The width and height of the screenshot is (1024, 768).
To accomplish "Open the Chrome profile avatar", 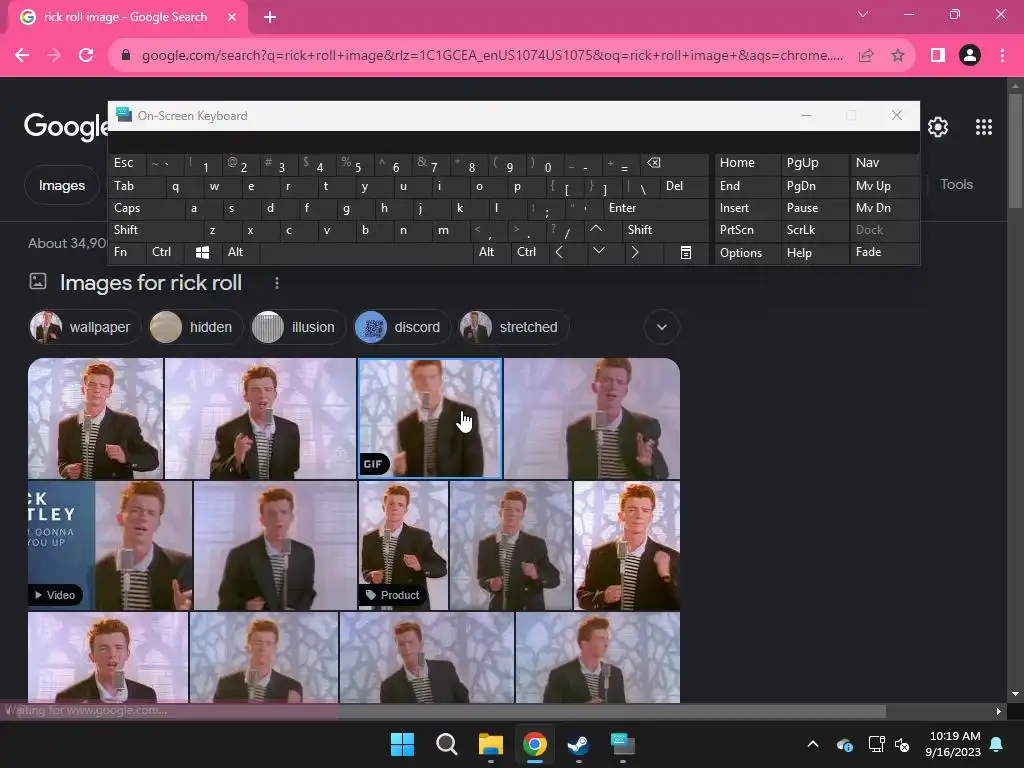I will [x=970, y=56].
